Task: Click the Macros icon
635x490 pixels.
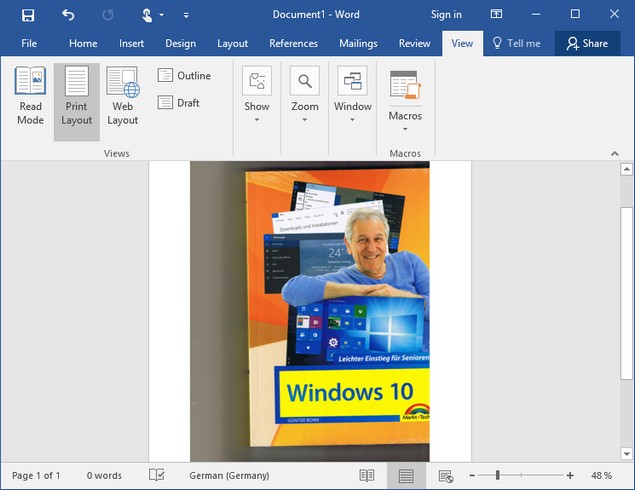Action: tap(405, 84)
